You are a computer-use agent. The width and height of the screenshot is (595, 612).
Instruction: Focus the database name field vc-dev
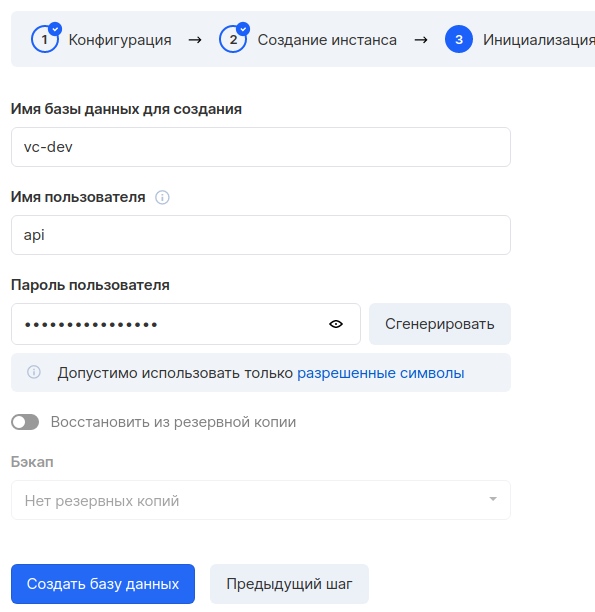click(261, 147)
